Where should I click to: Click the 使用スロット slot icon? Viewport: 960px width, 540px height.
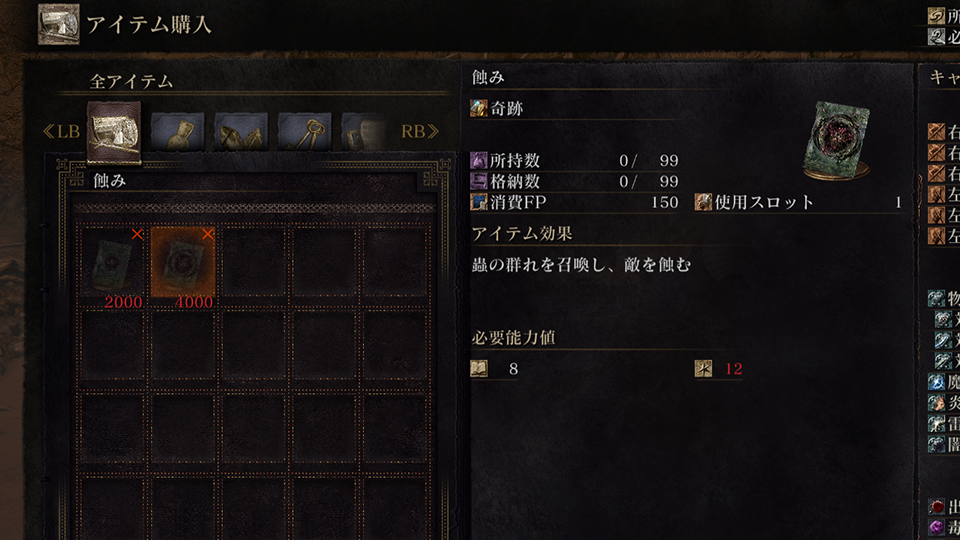click(703, 202)
